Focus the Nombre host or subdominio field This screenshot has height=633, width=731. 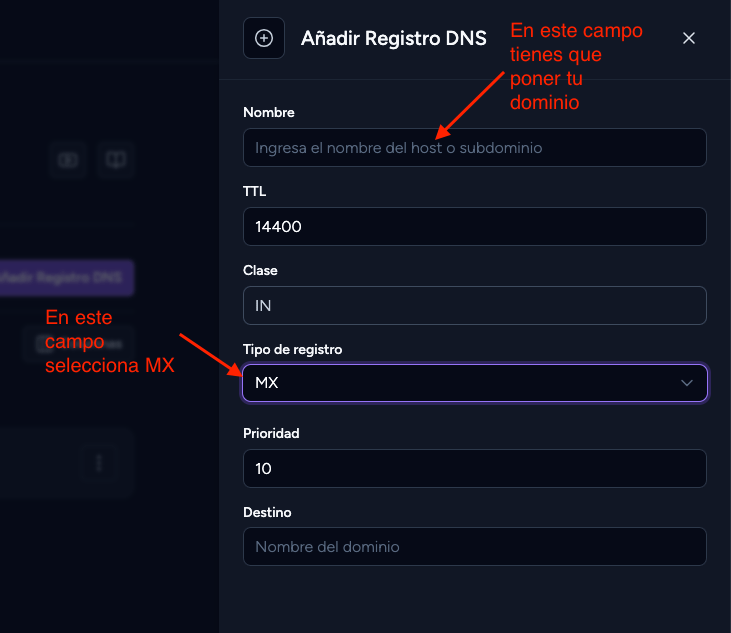click(475, 148)
